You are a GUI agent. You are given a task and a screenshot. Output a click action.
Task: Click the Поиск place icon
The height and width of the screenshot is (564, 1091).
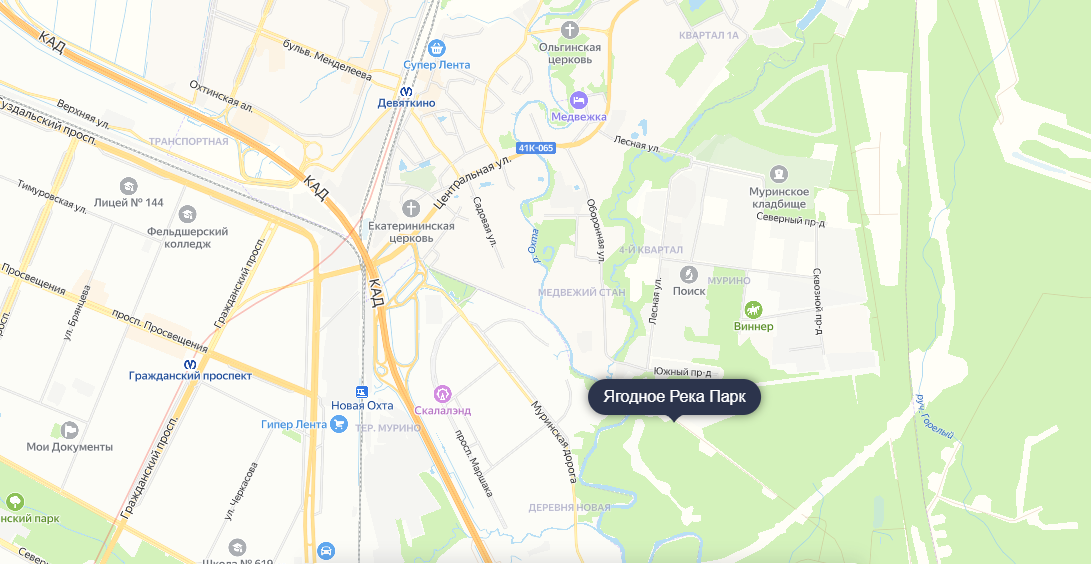click(x=689, y=274)
